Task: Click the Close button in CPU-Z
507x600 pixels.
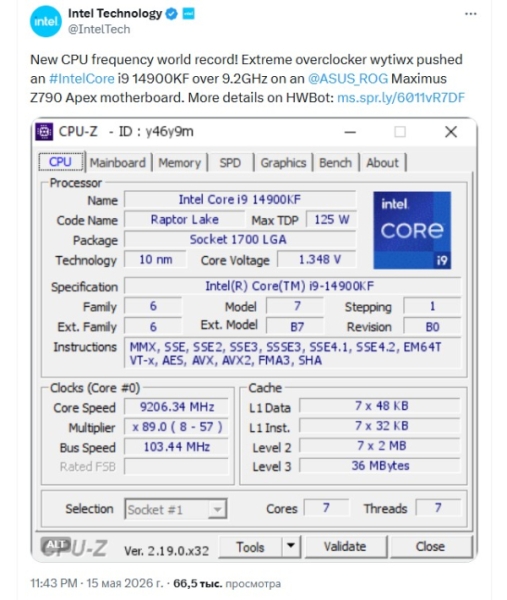Action: tap(430, 546)
